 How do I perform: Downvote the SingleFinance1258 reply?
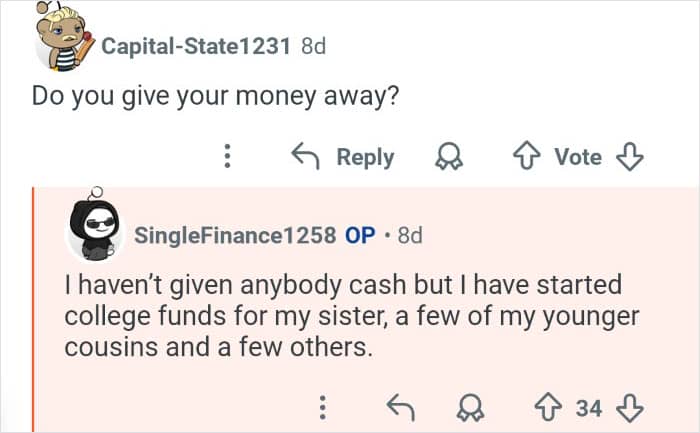(x=629, y=407)
